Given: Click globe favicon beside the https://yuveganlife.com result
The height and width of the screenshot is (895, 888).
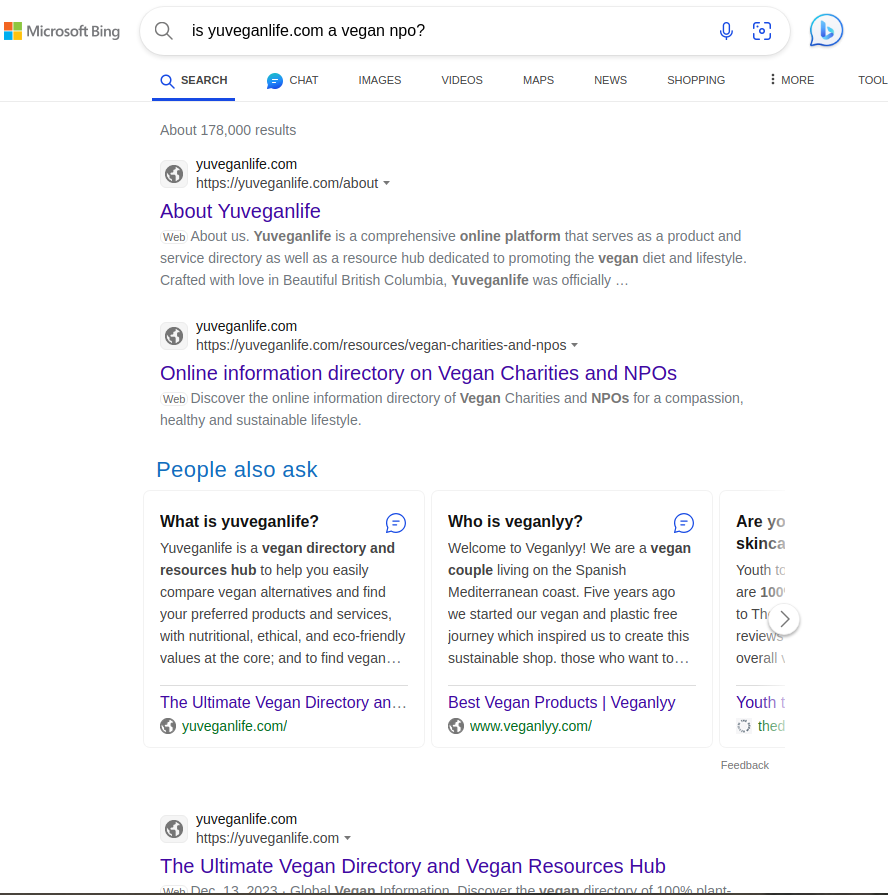Looking at the screenshot, I should 174,829.
